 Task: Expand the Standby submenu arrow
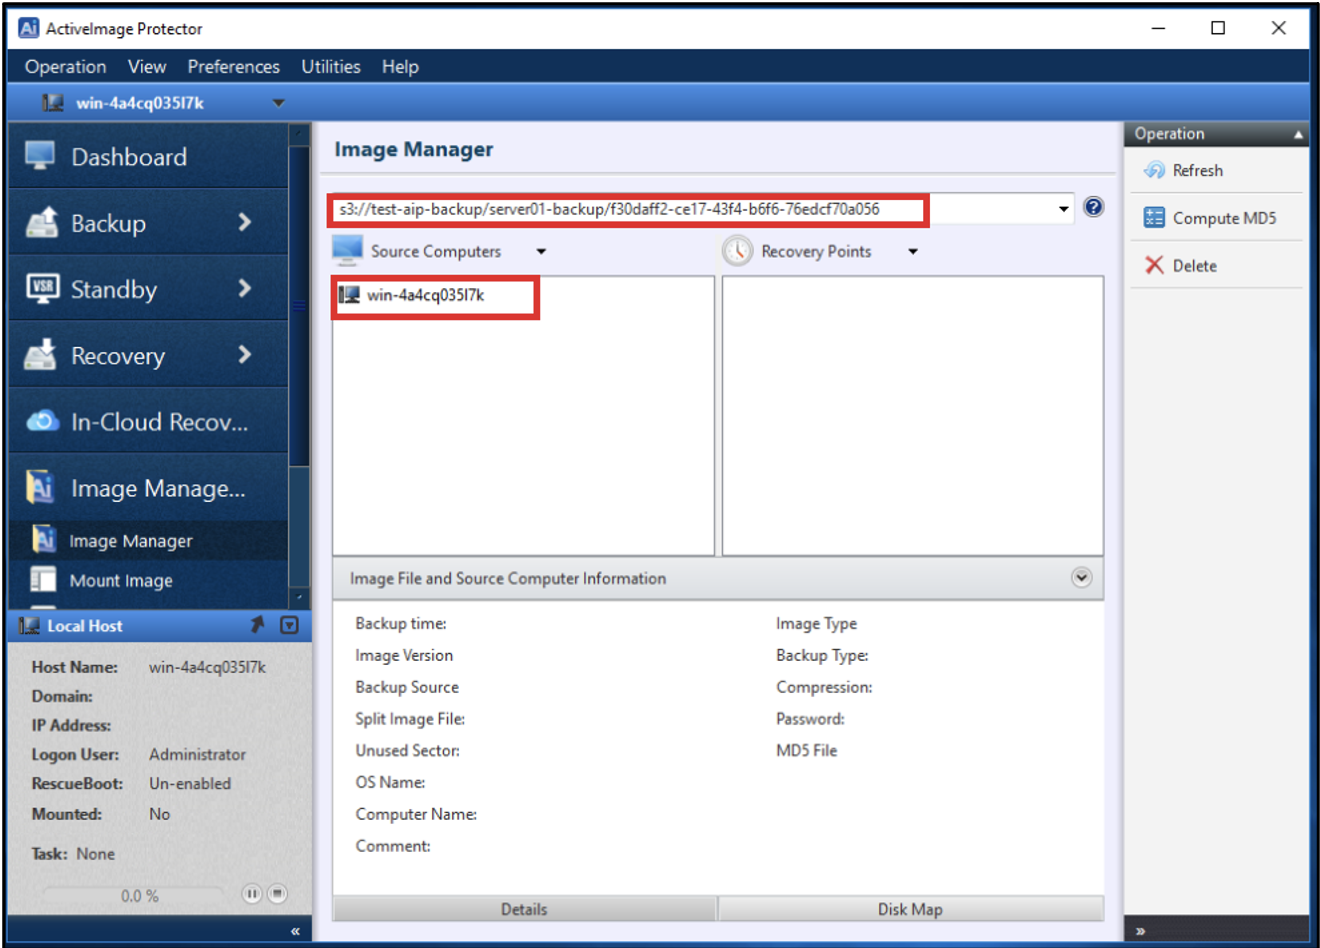pos(245,288)
